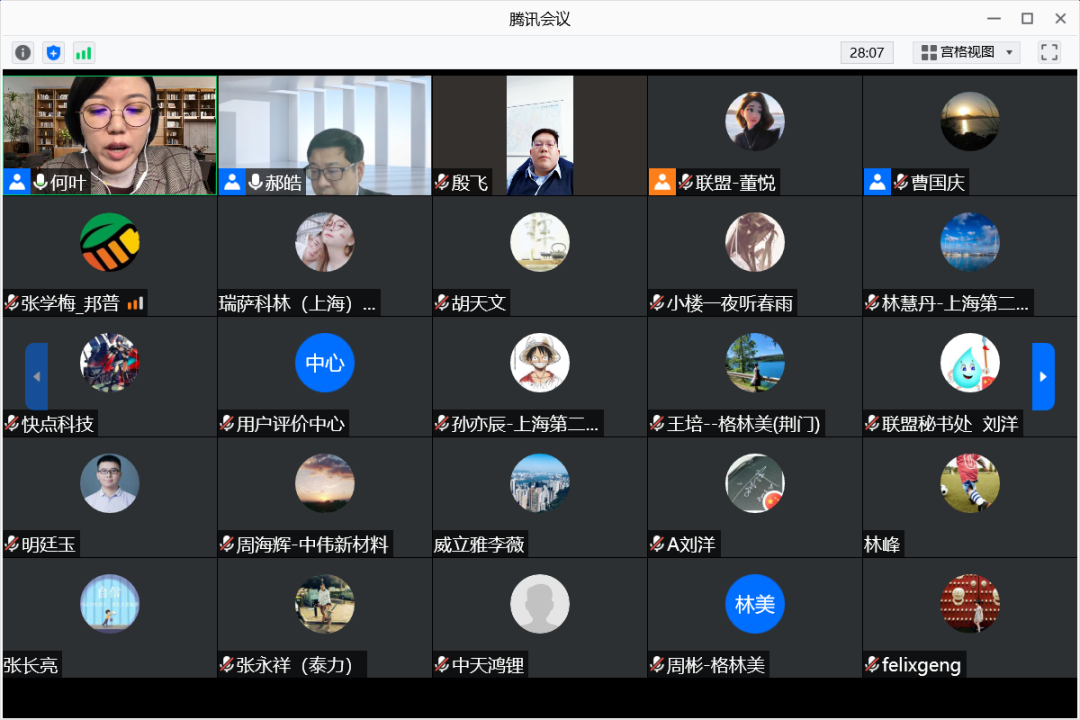Click 孙亦辰's straw hat anime avatar
The width and height of the screenshot is (1080, 720).
pyautogui.click(x=539, y=362)
